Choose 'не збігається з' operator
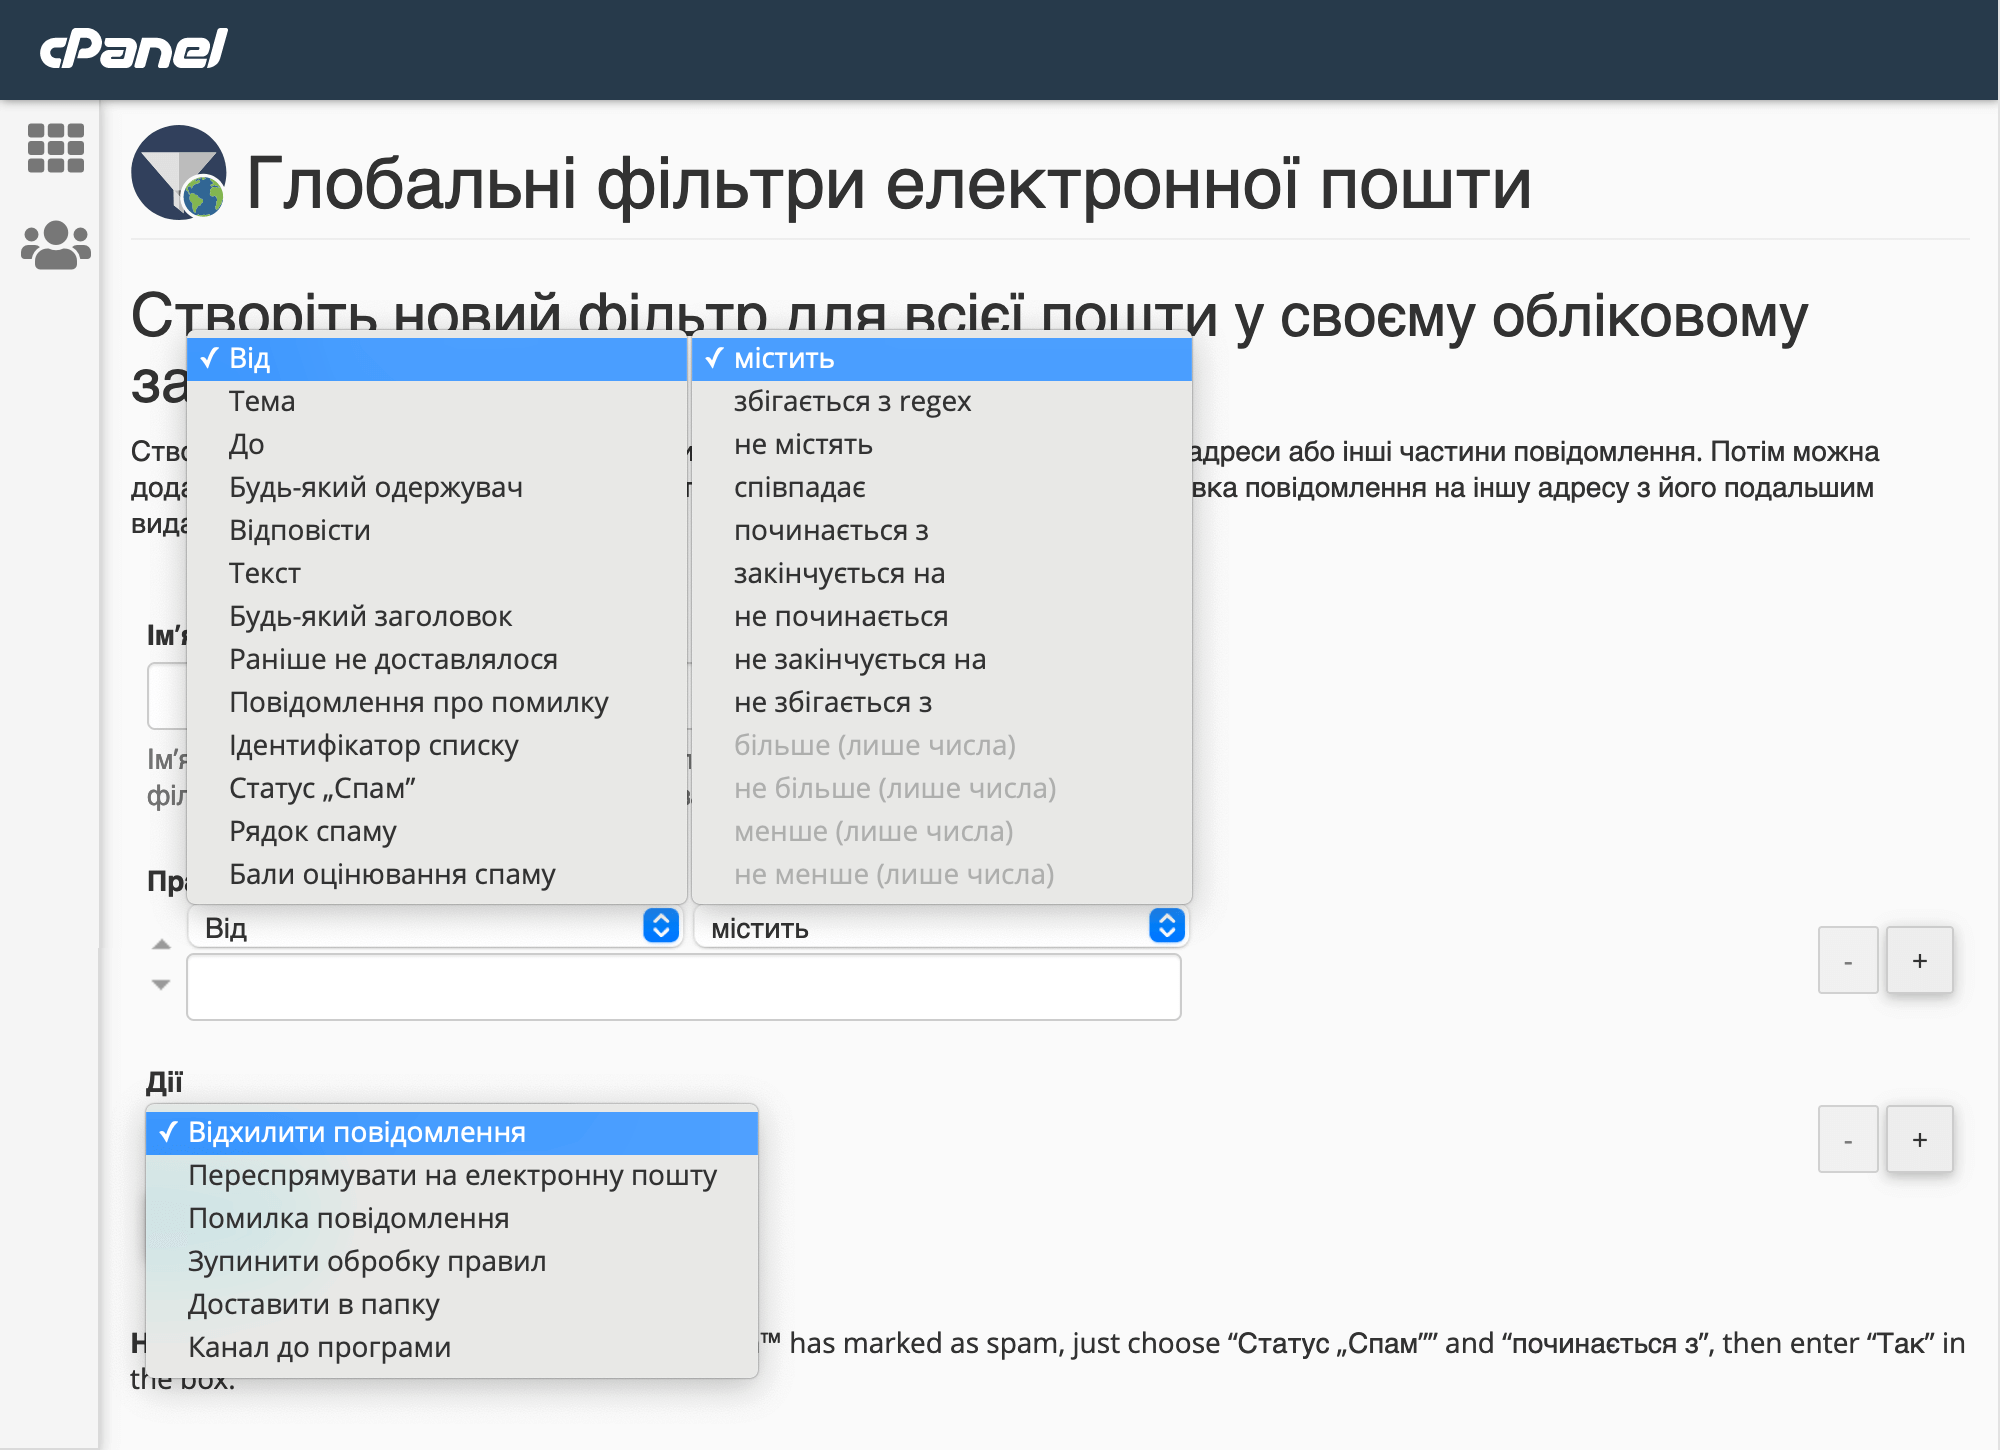2000x1450 pixels. coord(942,702)
